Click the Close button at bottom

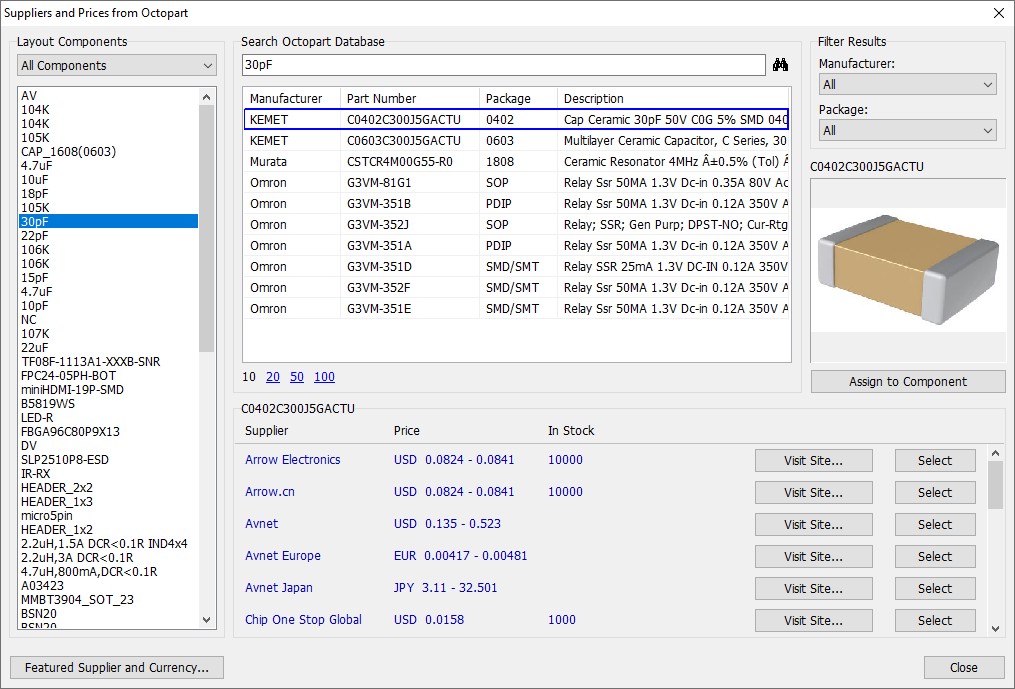tap(963, 667)
